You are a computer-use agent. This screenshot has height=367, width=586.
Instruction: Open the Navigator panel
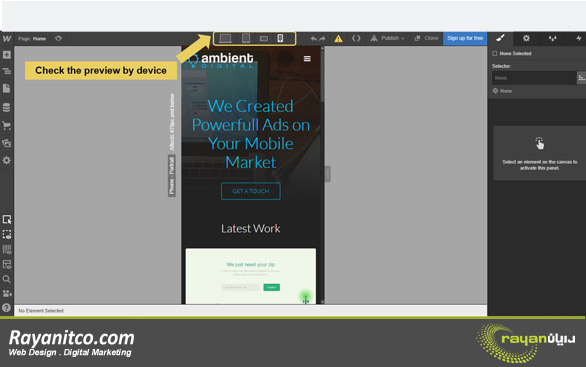7,71
